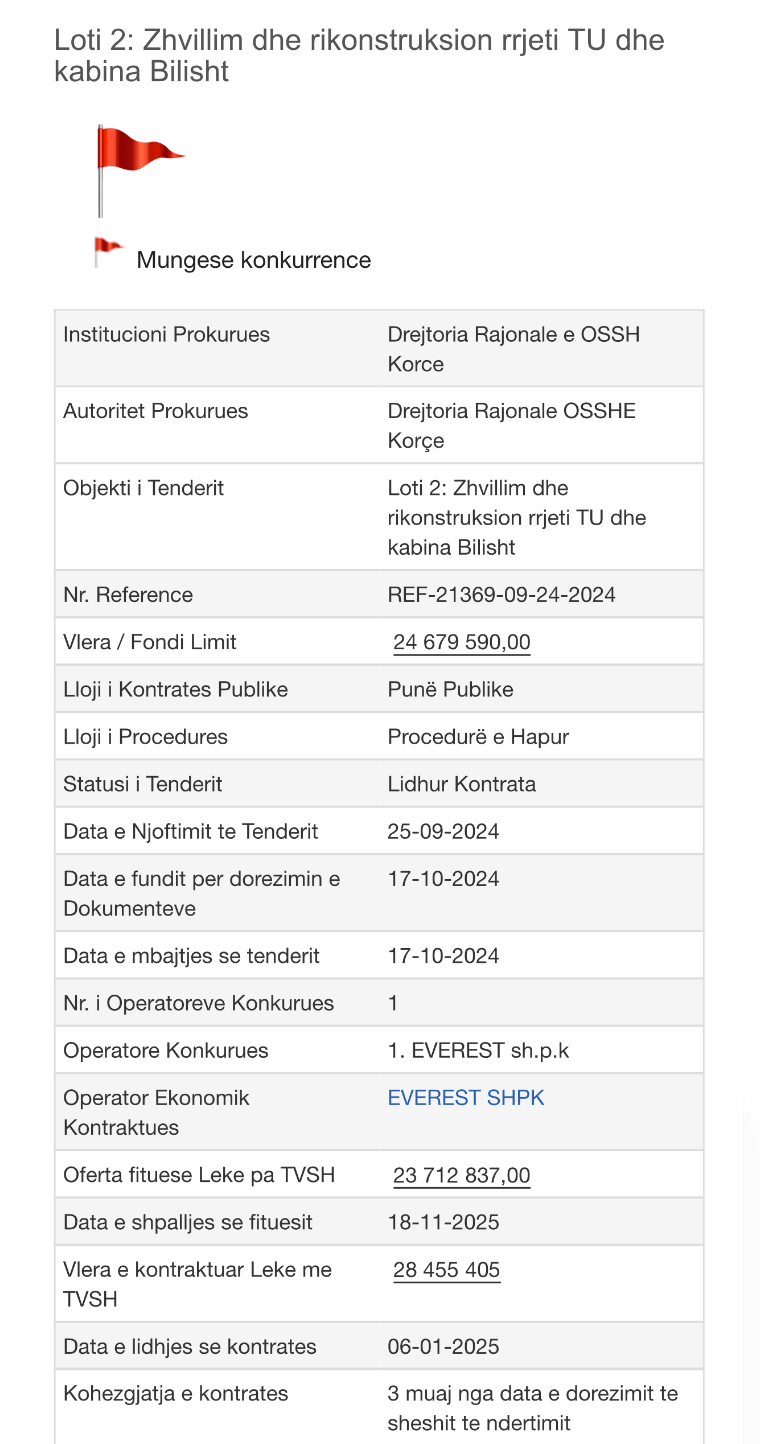Click the contract signing date 06-01-2025
The width and height of the screenshot is (760, 1444).
pyautogui.click(x=443, y=1347)
